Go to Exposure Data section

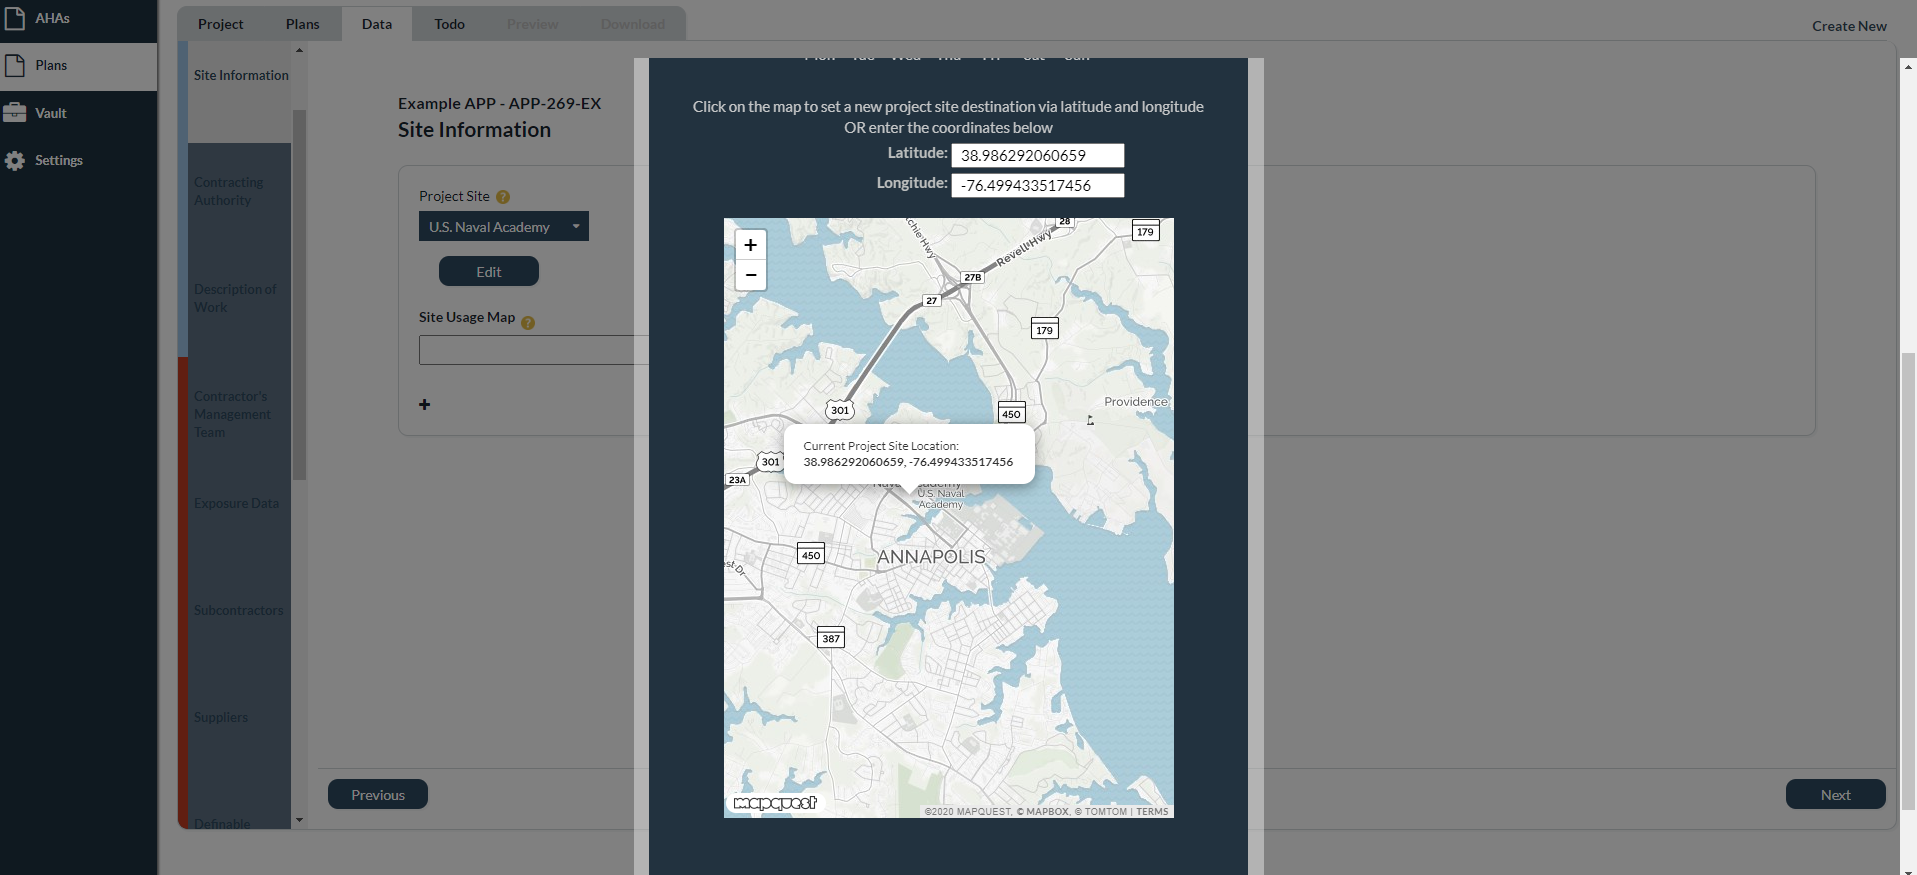tap(239, 503)
